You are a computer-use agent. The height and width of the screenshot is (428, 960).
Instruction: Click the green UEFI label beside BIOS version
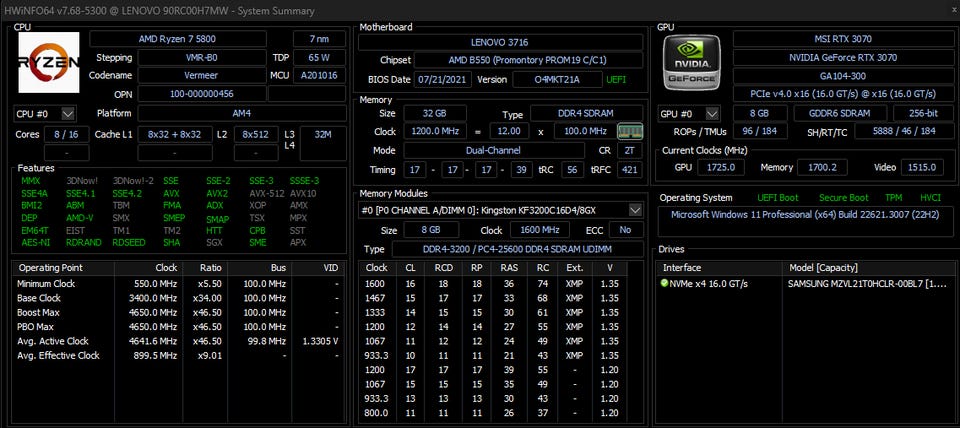(617, 80)
